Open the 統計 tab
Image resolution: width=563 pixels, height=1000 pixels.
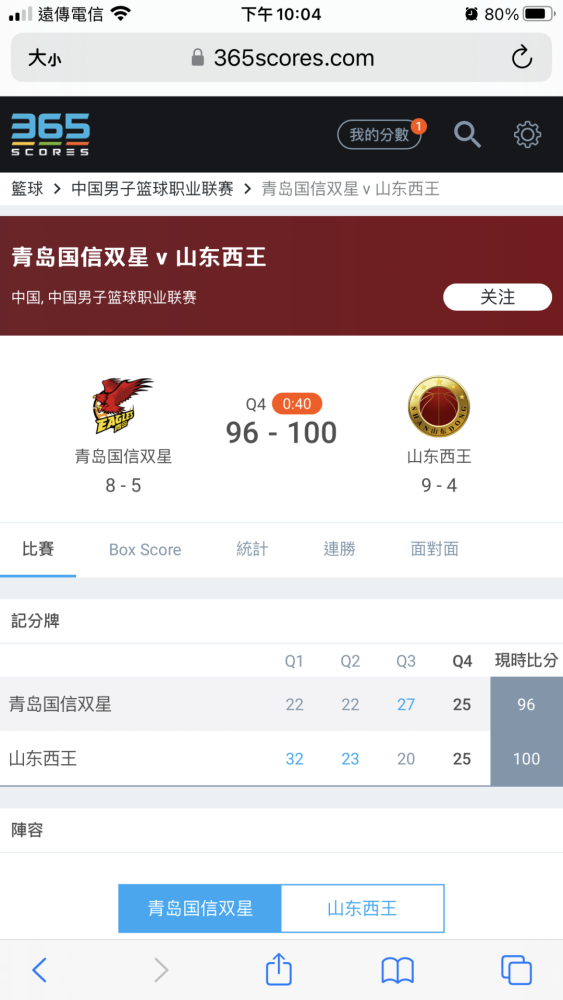[252, 549]
